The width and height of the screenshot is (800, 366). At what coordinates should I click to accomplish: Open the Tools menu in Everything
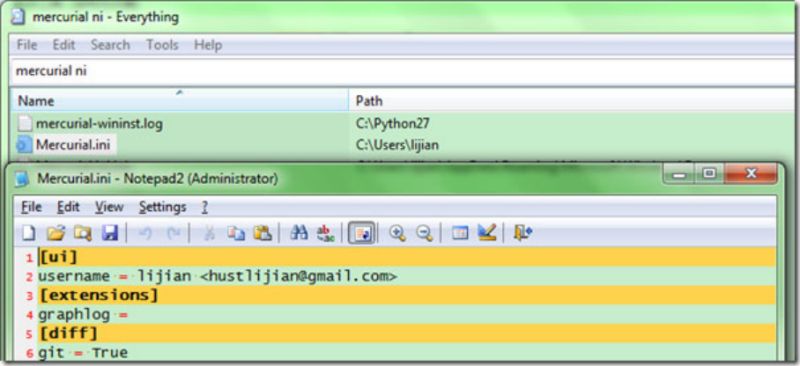coord(162,45)
